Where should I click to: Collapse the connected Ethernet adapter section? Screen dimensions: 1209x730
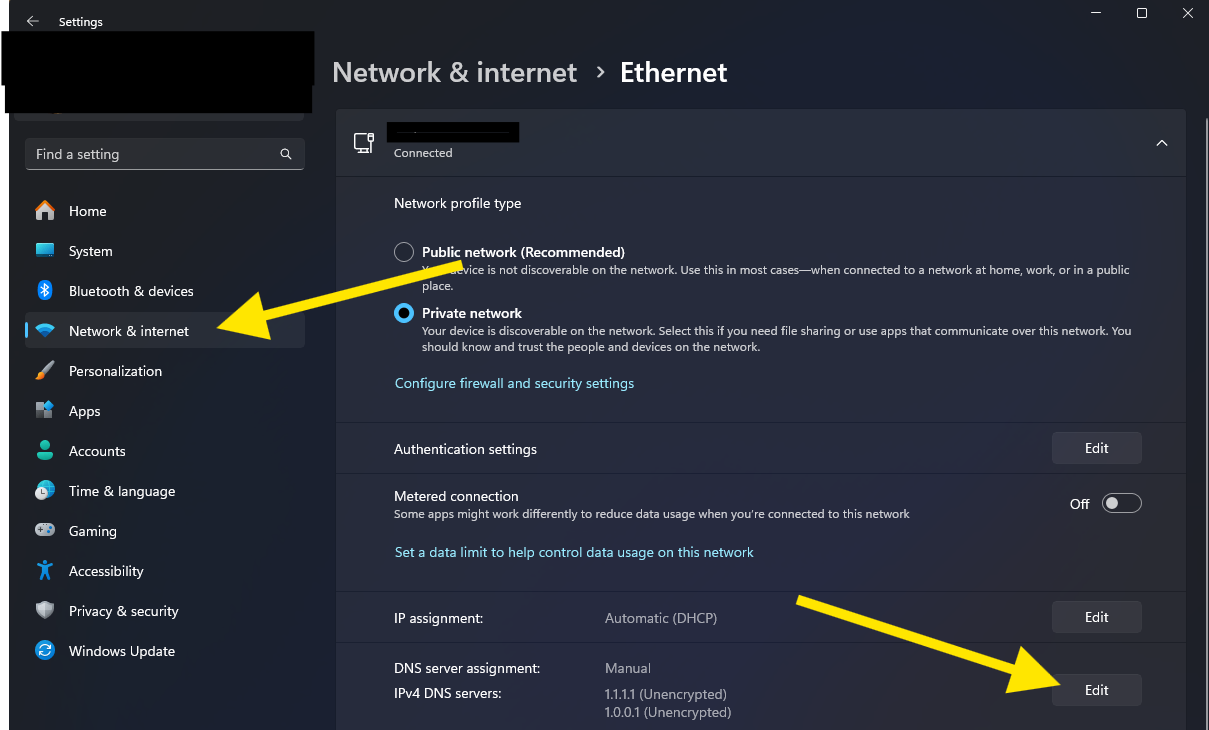tap(1161, 143)
